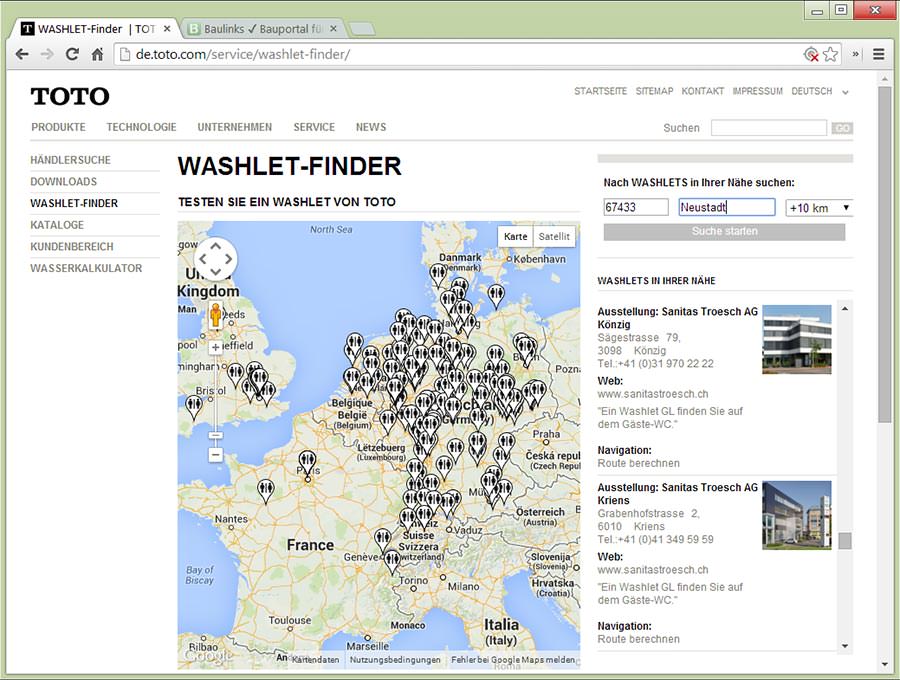Click Route berechnen for Könzig
The height and width of the screenshot is (680, 900).
(638, 464)
